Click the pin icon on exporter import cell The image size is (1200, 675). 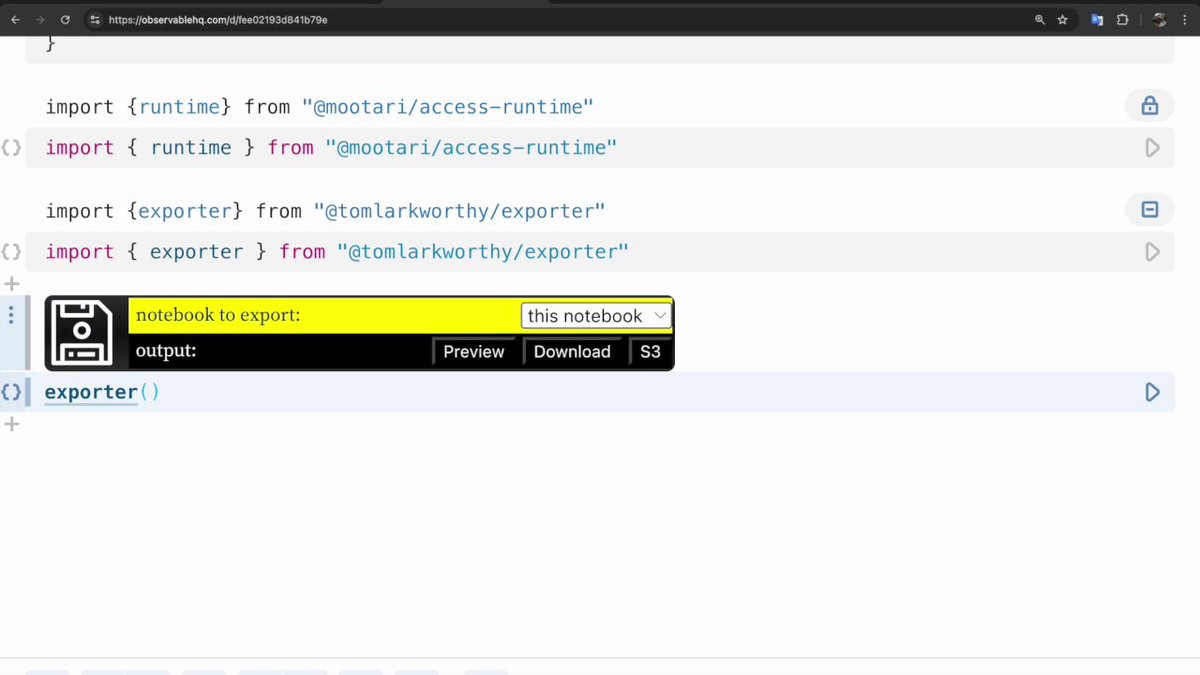click(x=1150, y=209)
